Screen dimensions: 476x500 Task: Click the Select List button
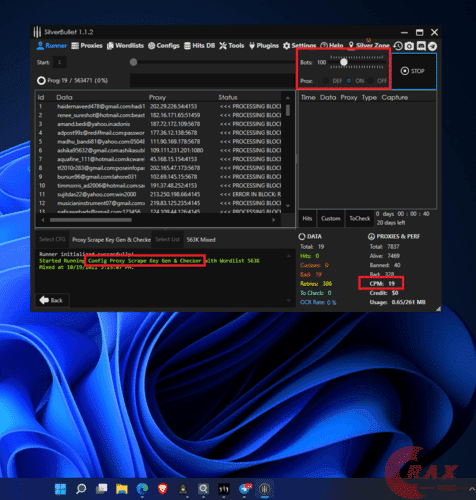coord(167,239)
